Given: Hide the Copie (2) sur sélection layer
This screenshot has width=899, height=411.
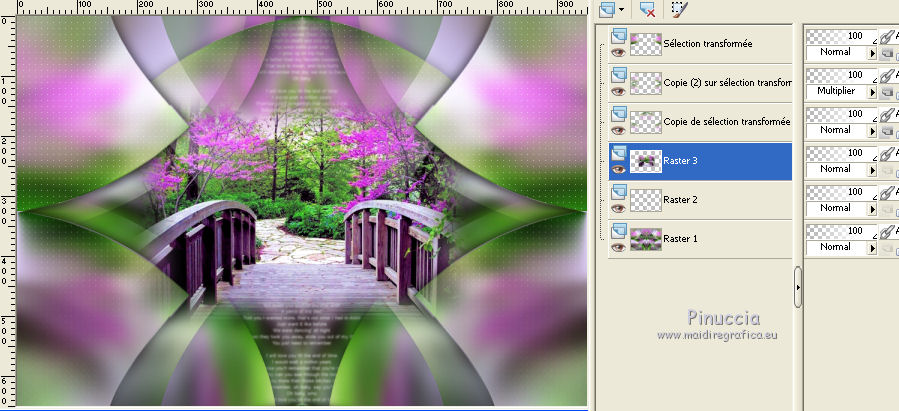Looking at the screenshot, I should [618, 91].
